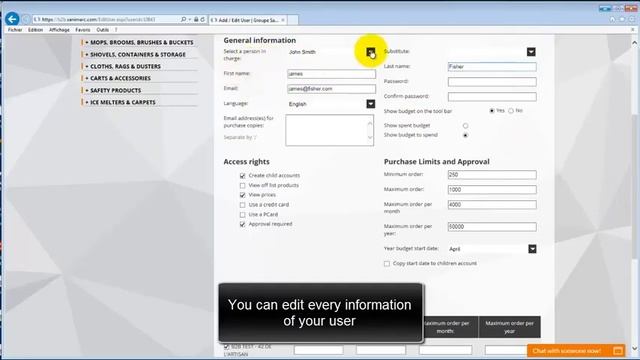Viewport: 640px width, 360px height.
Task: Open the Edition menu
Action: click(x=36, y=30)
